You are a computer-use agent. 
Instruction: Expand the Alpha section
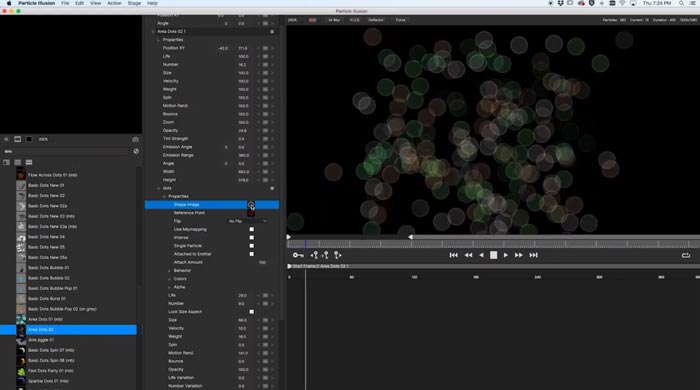click(x=170, y=287)
